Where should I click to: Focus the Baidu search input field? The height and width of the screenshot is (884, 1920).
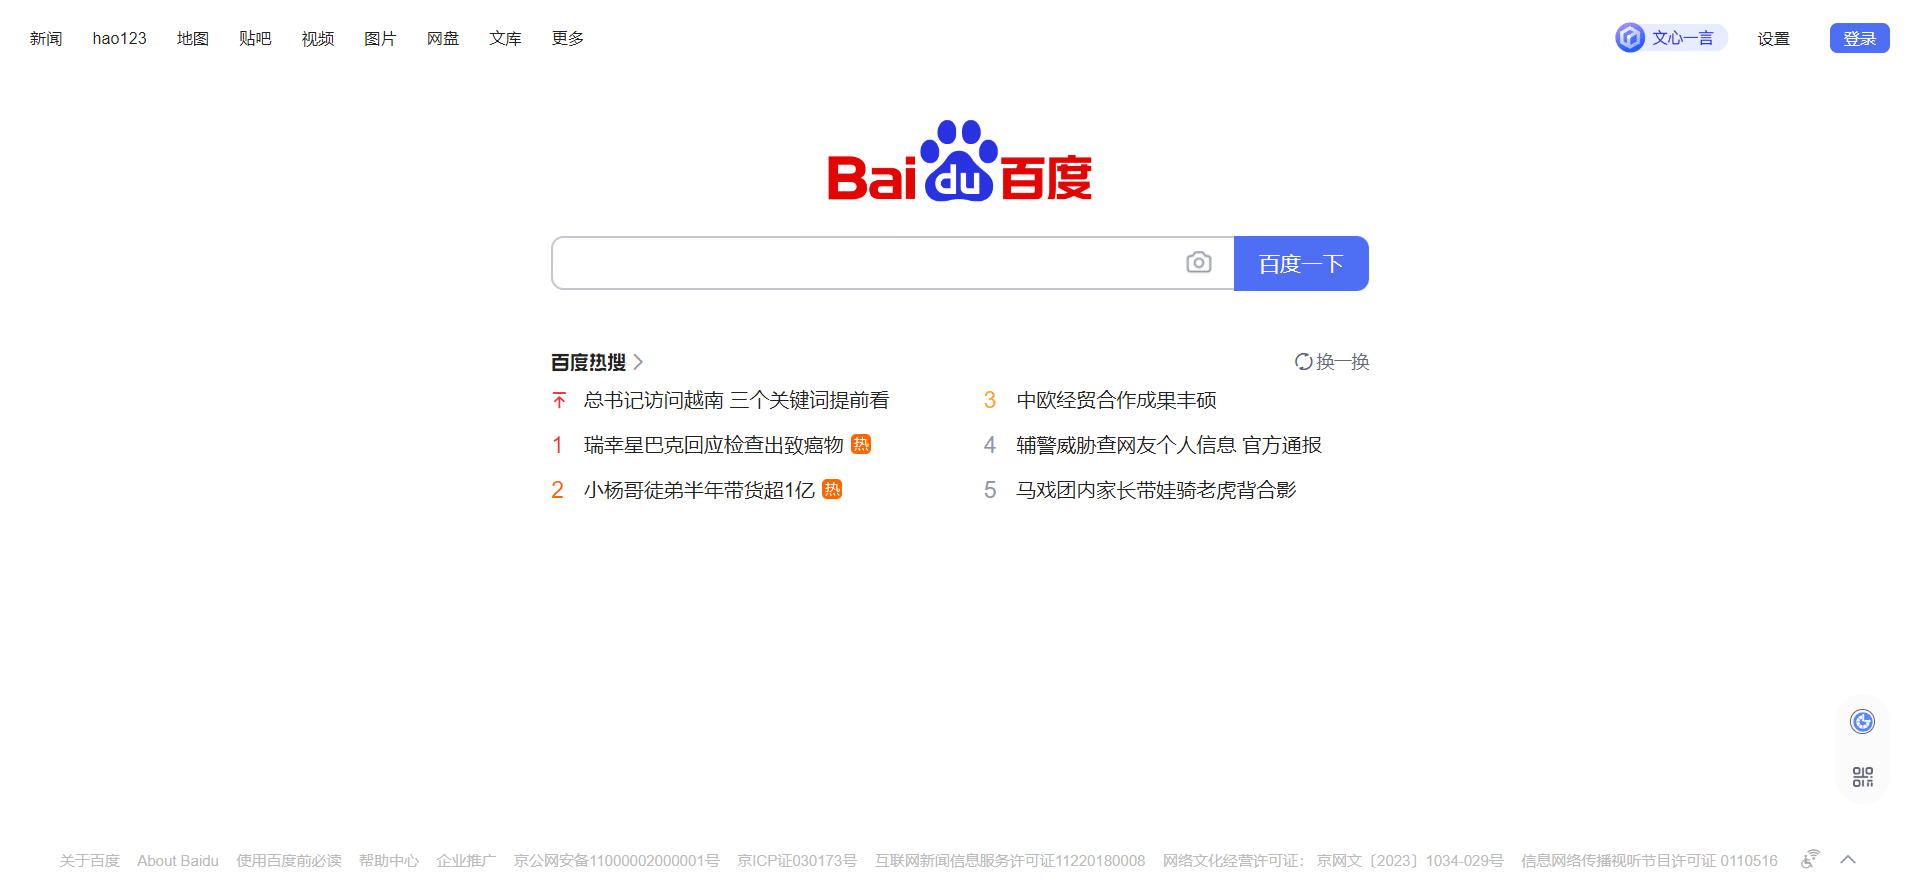pos(866,263)
